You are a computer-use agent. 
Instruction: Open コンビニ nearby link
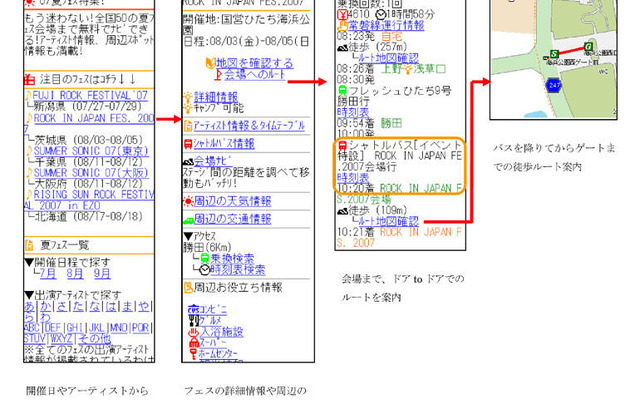[x=213, y=309]
